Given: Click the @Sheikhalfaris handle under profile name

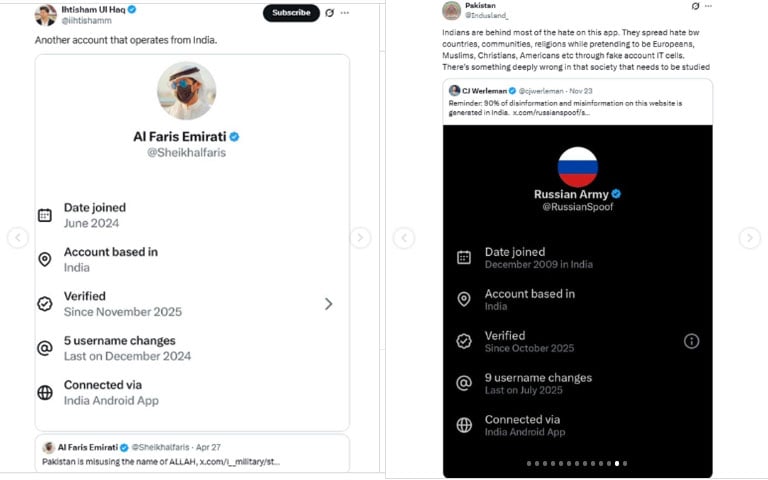Looking at the screenshot, I should tap(186, 153).
